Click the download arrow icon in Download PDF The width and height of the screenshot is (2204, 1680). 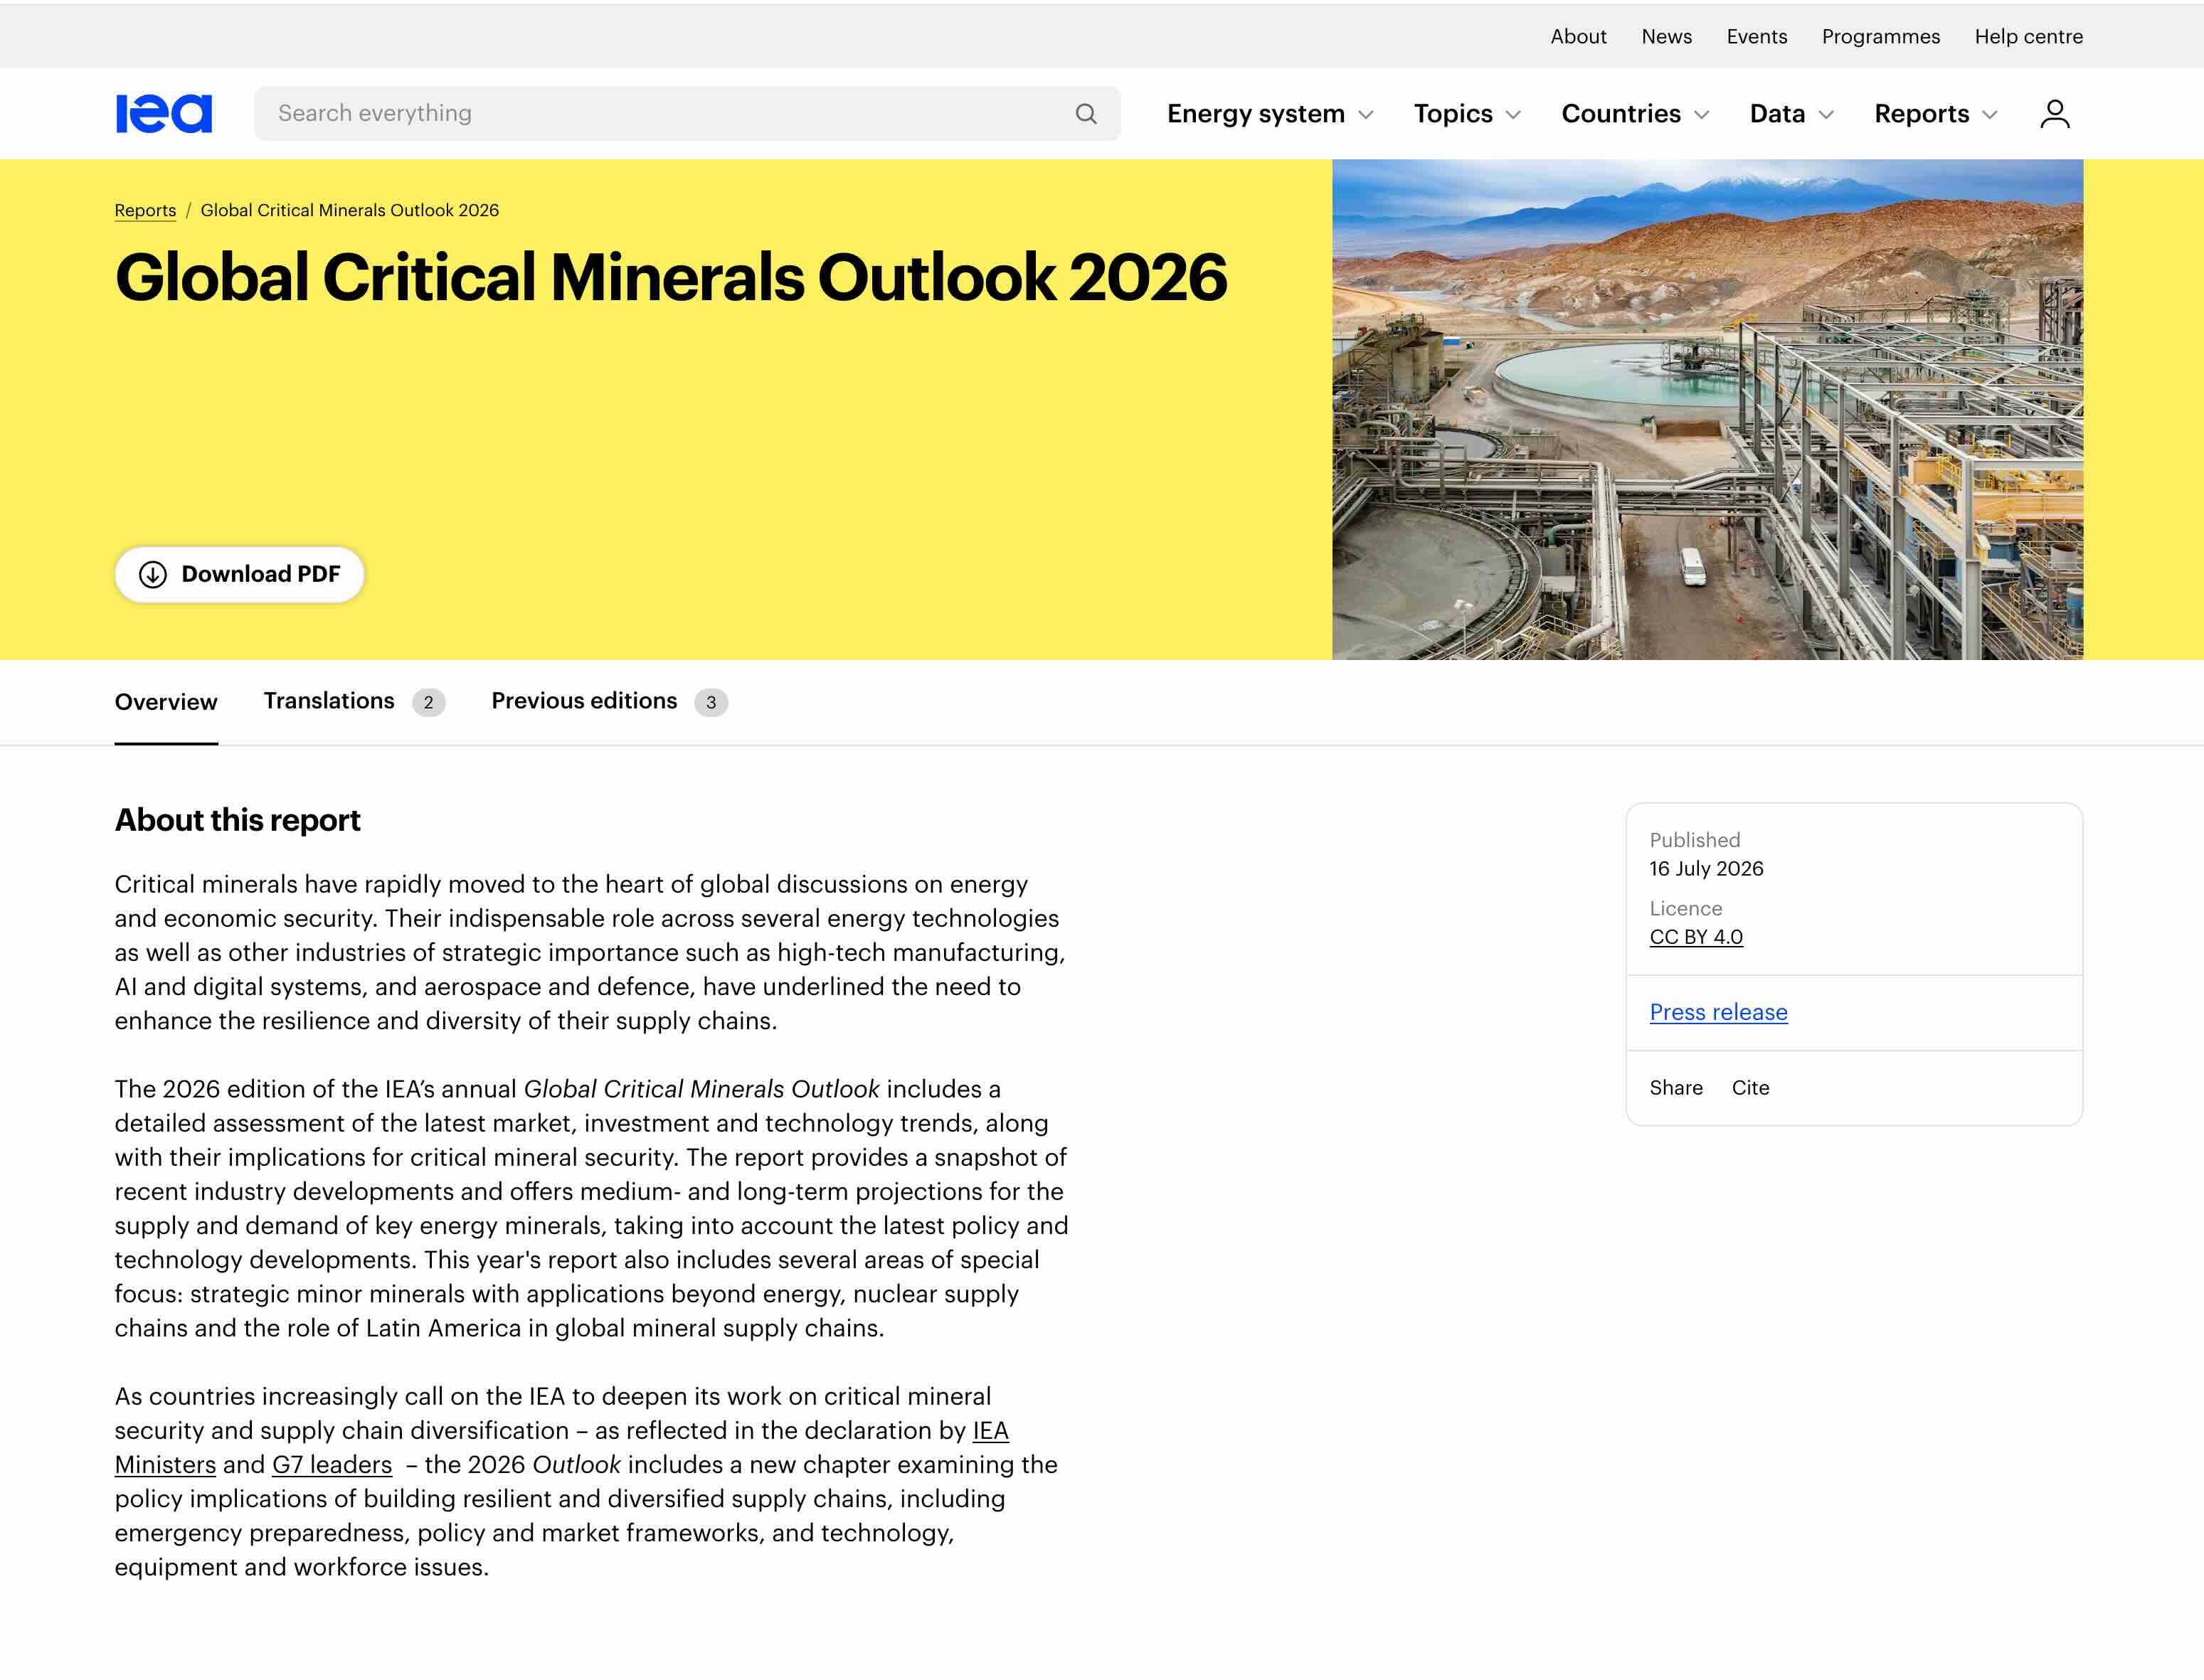pyautogui.click(x=153, y=574)
